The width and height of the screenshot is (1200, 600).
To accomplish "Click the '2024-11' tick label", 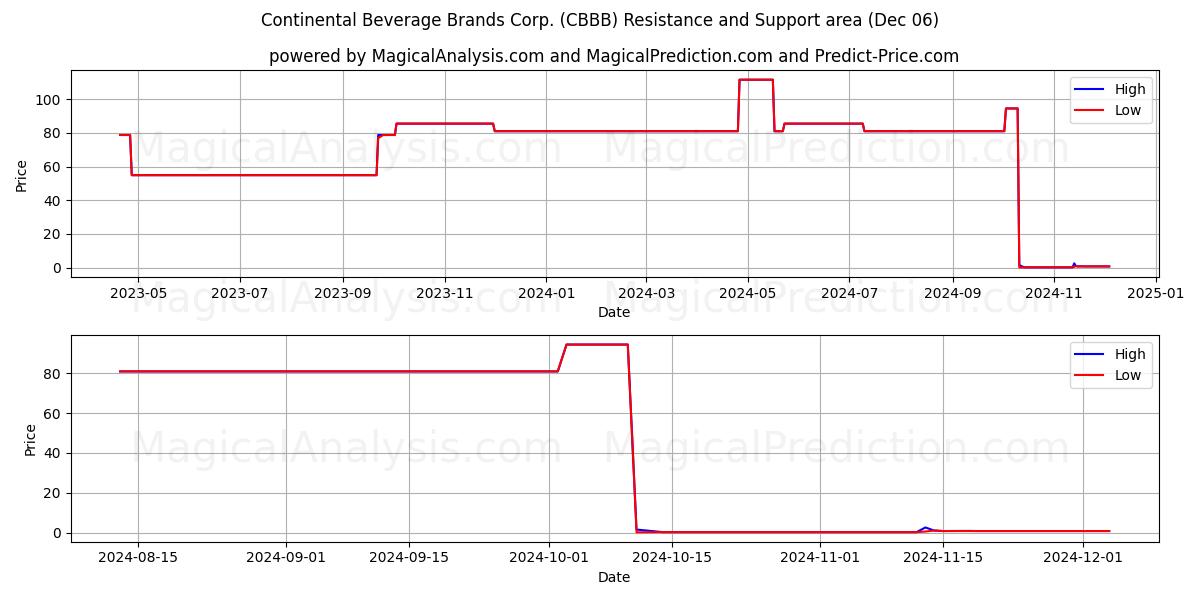I will pos(1055,293).
